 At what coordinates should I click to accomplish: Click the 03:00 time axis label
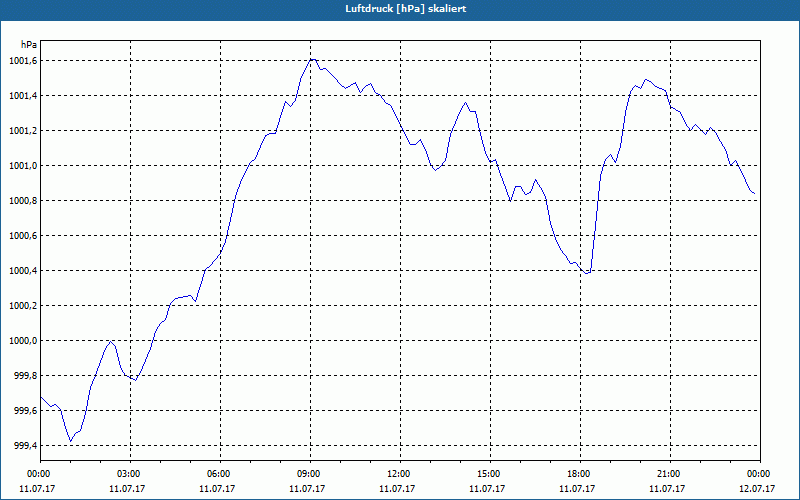(x=131, y=474)
